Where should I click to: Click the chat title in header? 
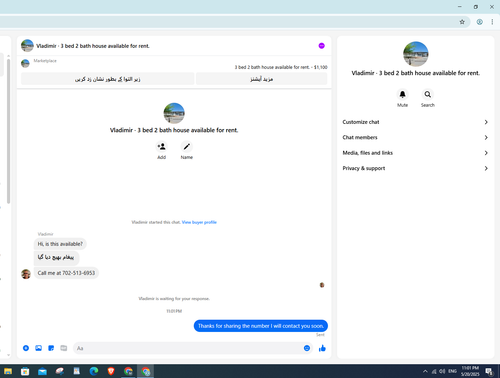tap(93, 46)
